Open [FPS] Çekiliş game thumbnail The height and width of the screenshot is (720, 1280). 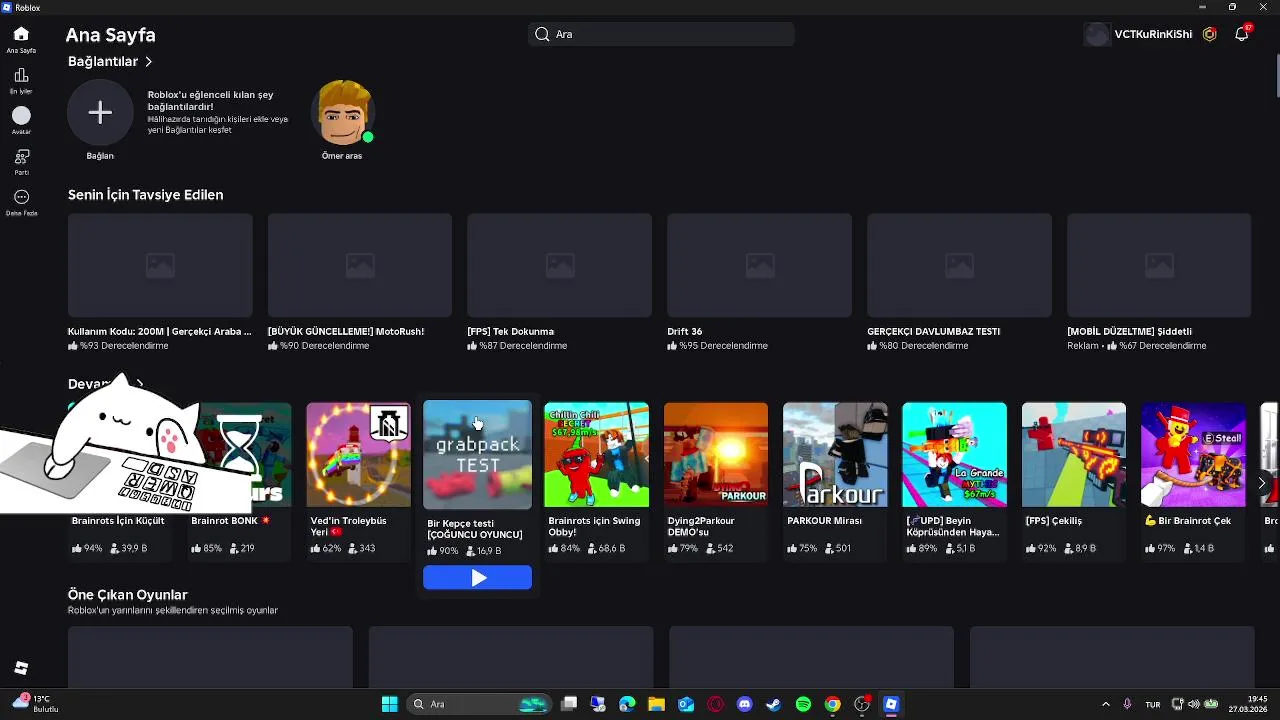[1074, 455]
